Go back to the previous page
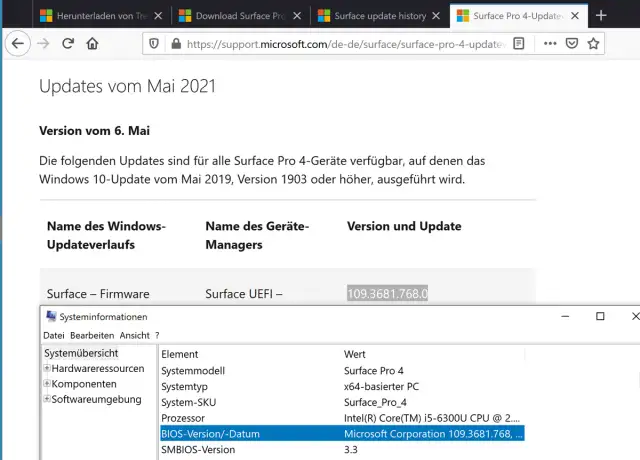 point(17,44)
